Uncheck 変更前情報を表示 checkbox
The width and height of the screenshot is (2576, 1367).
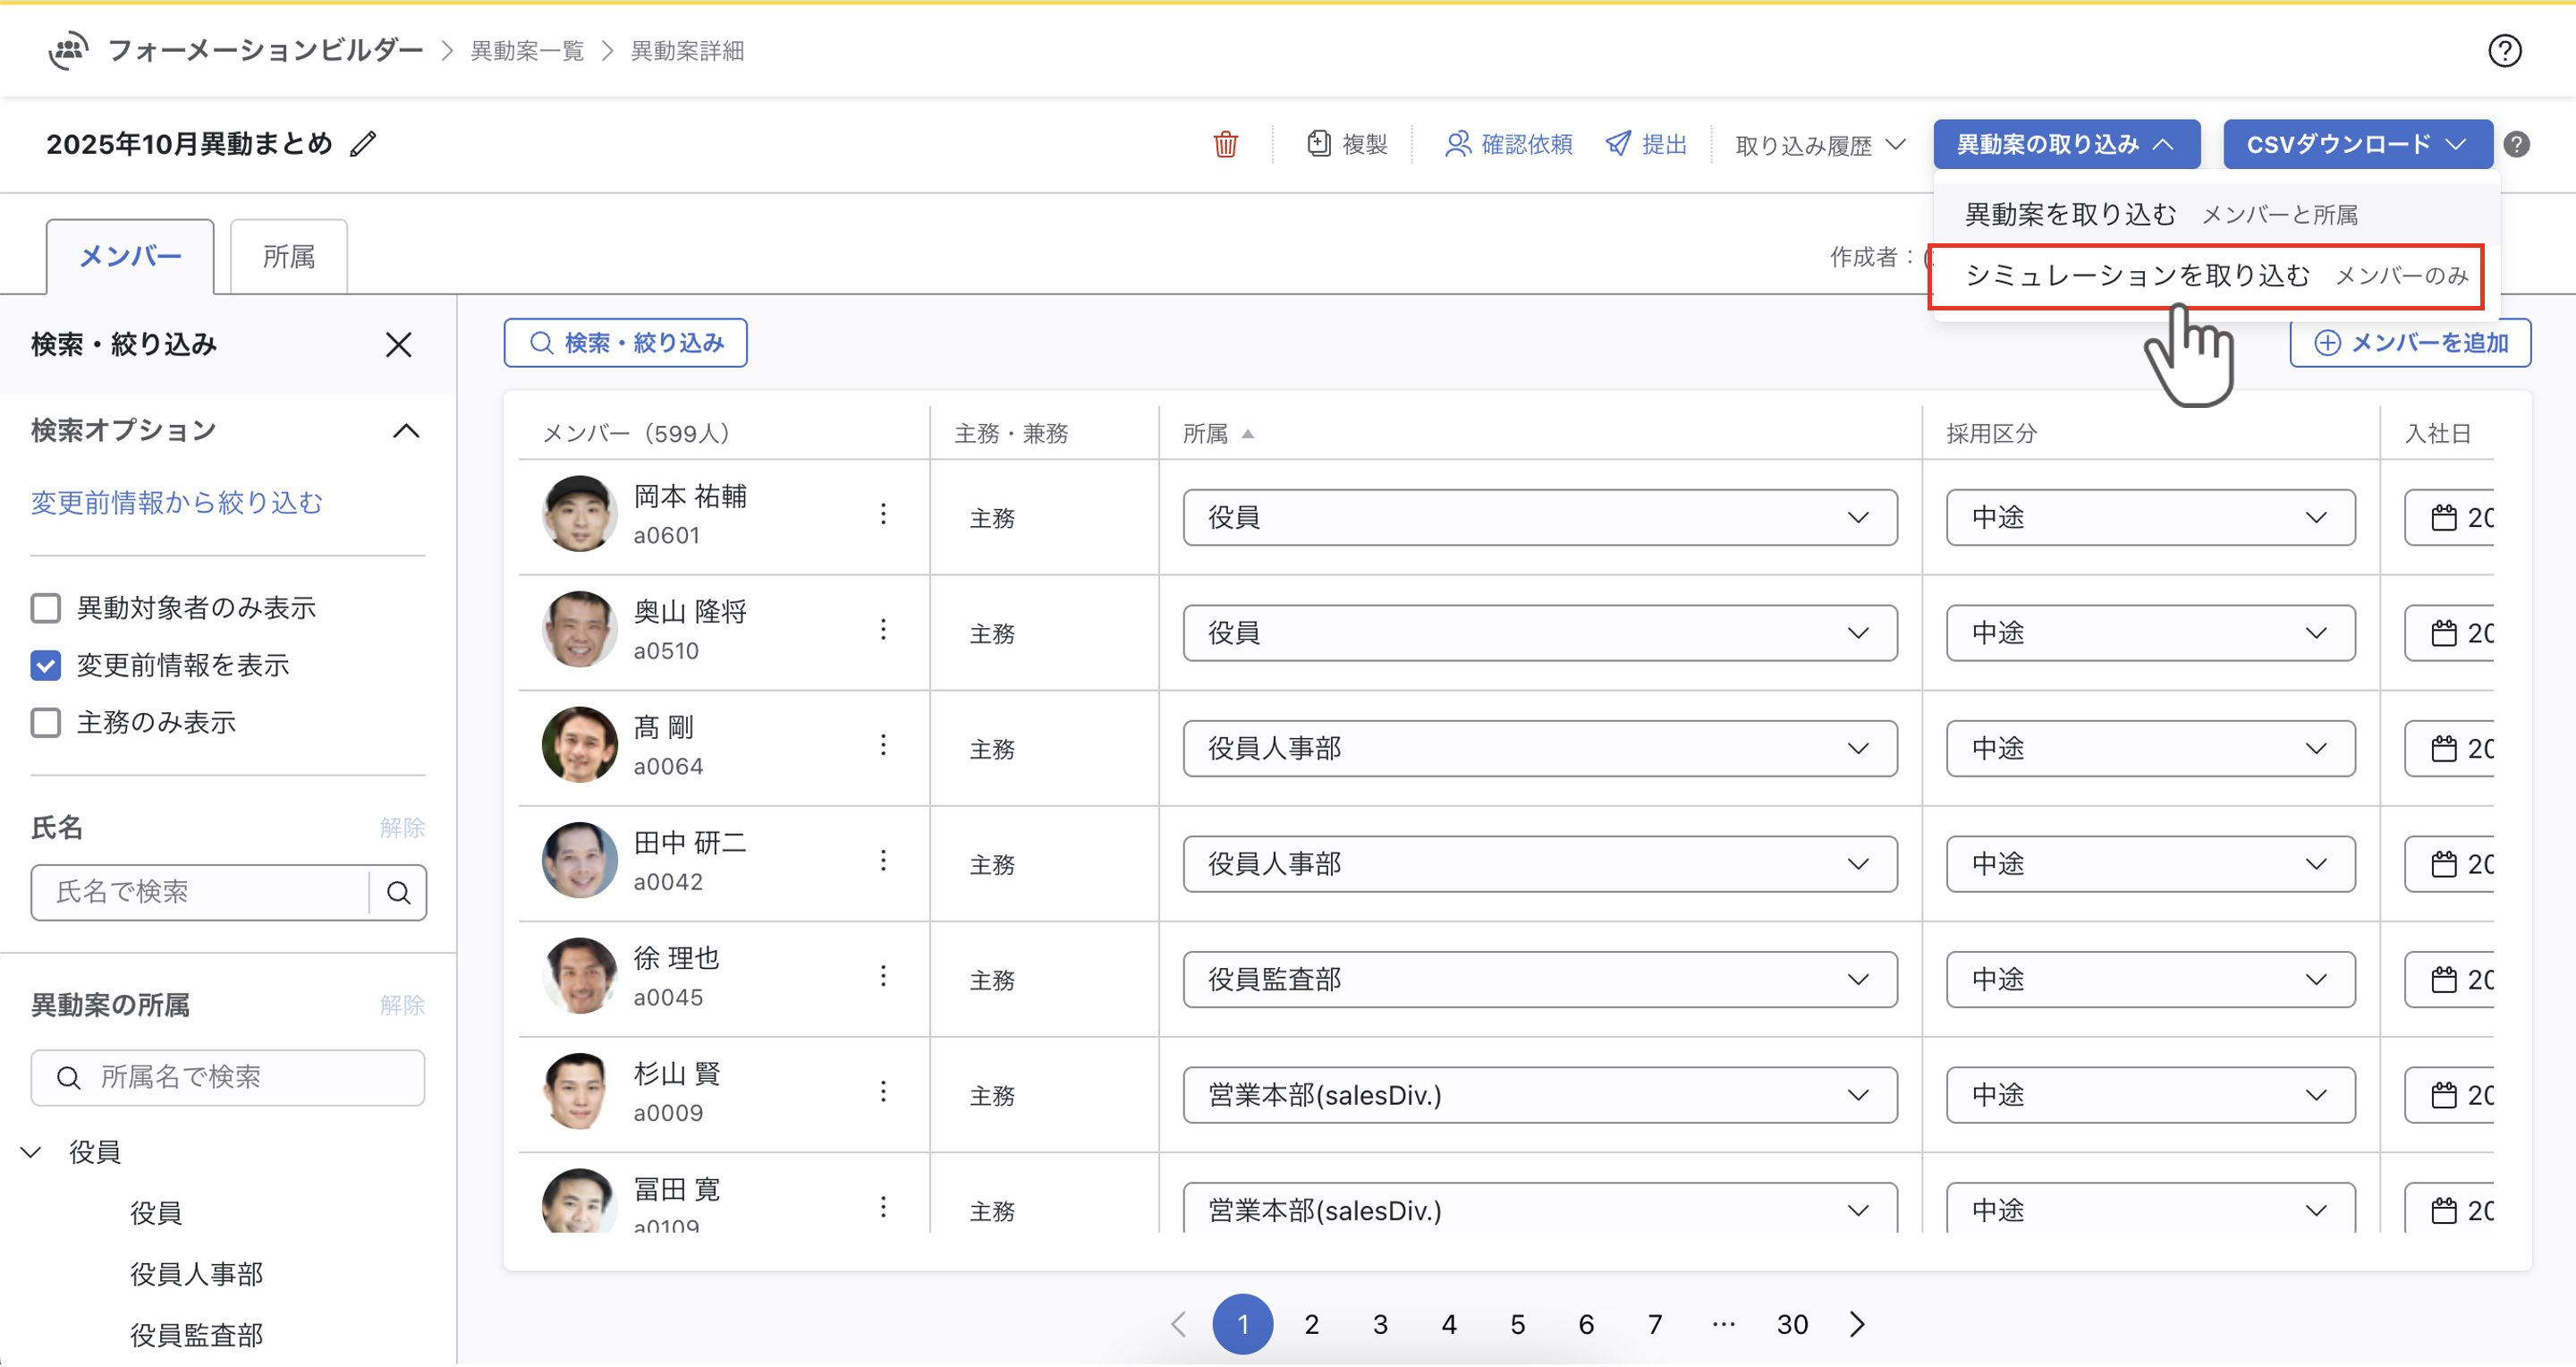coord(46,666)
